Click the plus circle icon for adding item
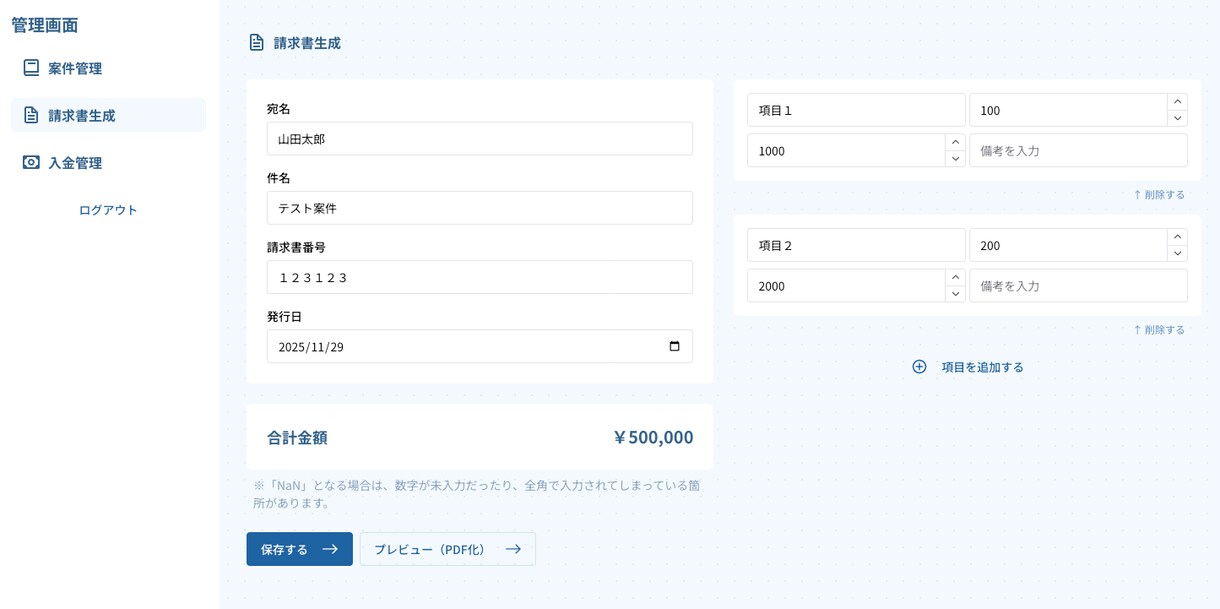The height and width of the screenshot is (609, 1220). tap(919, 367)
